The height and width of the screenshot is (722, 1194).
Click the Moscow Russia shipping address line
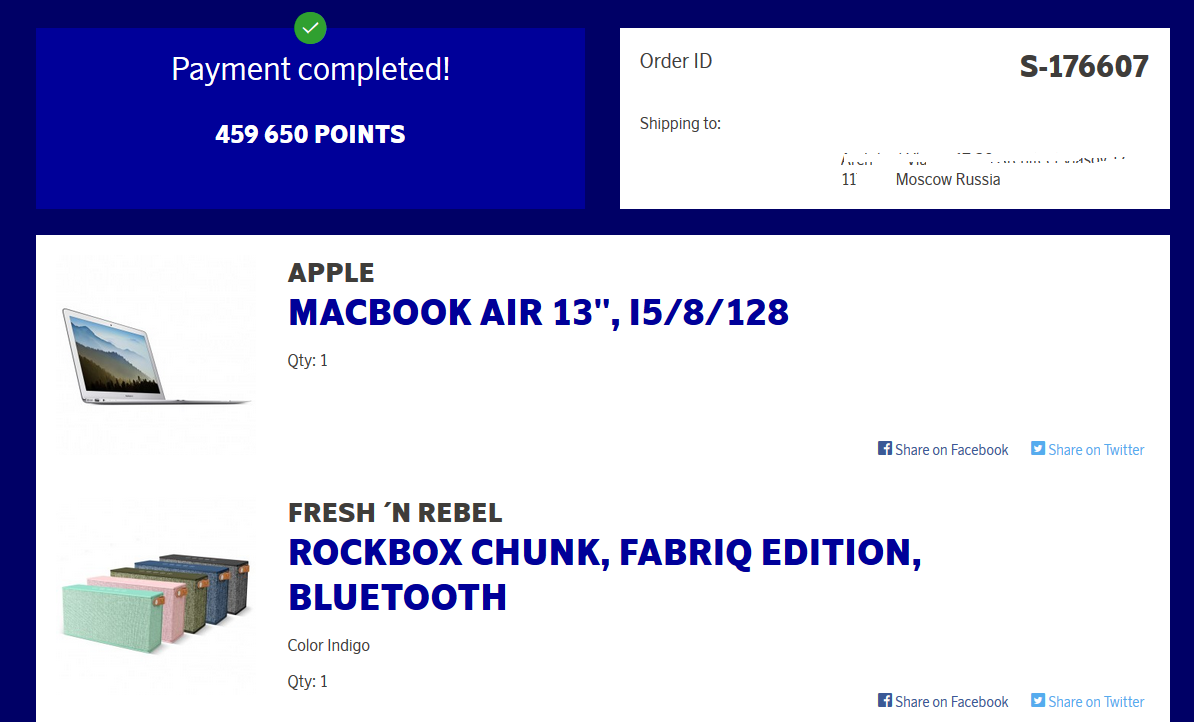click(x=947, y=180)
